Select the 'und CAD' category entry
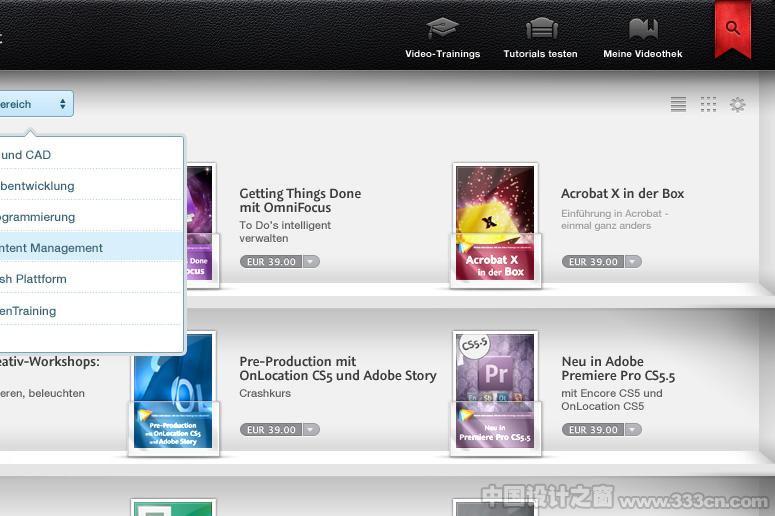Image resolution: width=775 pixels, height=516 pixels. [x=91, y=155]
